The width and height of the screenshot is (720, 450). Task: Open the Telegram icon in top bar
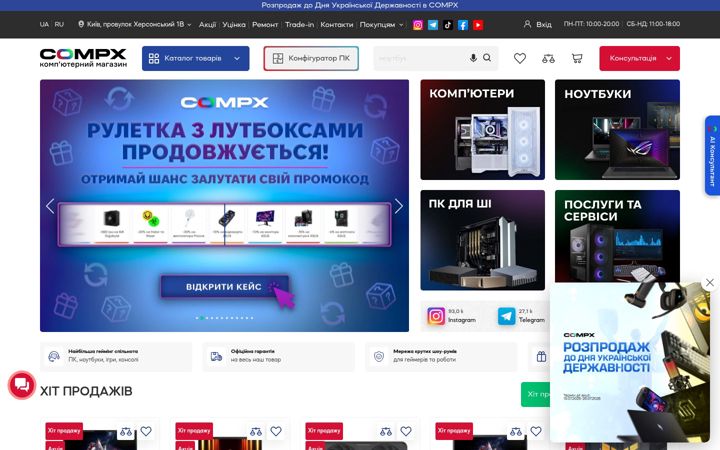[433, 25]
